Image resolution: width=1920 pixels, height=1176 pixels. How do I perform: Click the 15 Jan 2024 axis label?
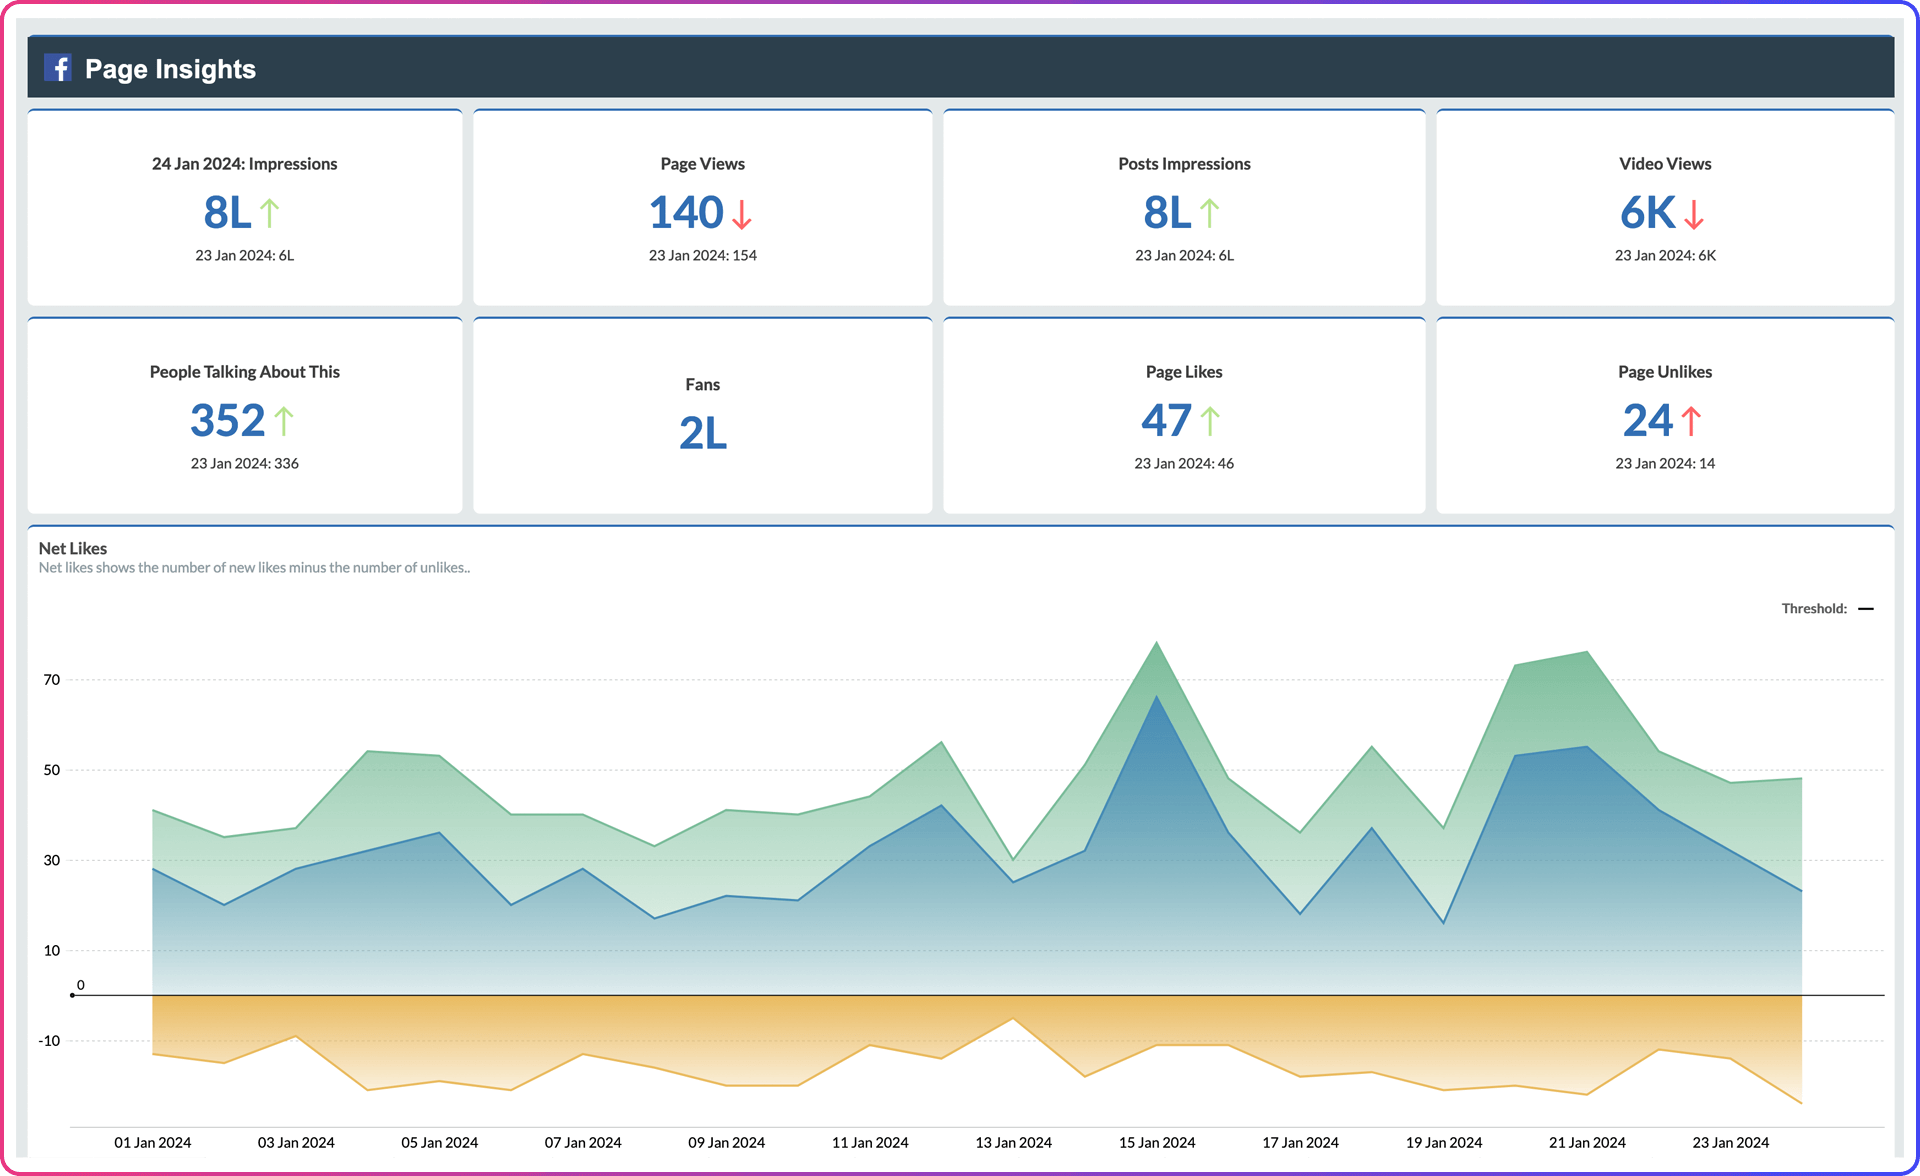tap(1156, 1141)
